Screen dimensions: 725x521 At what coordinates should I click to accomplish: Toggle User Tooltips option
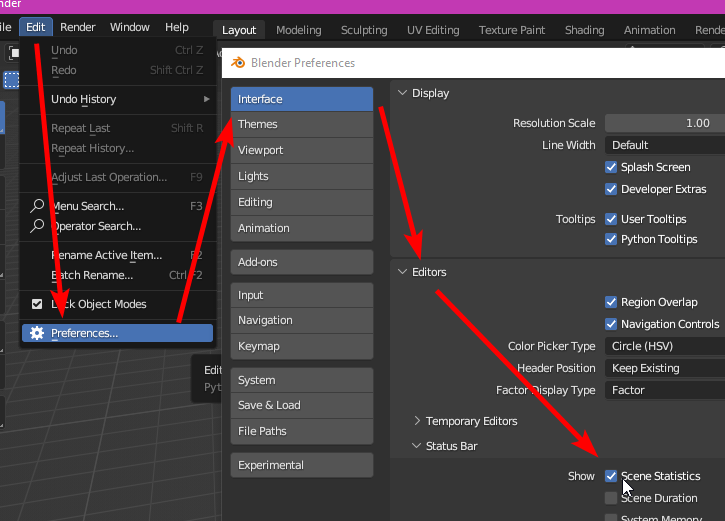pyautogui.click(x=611, y=219)
